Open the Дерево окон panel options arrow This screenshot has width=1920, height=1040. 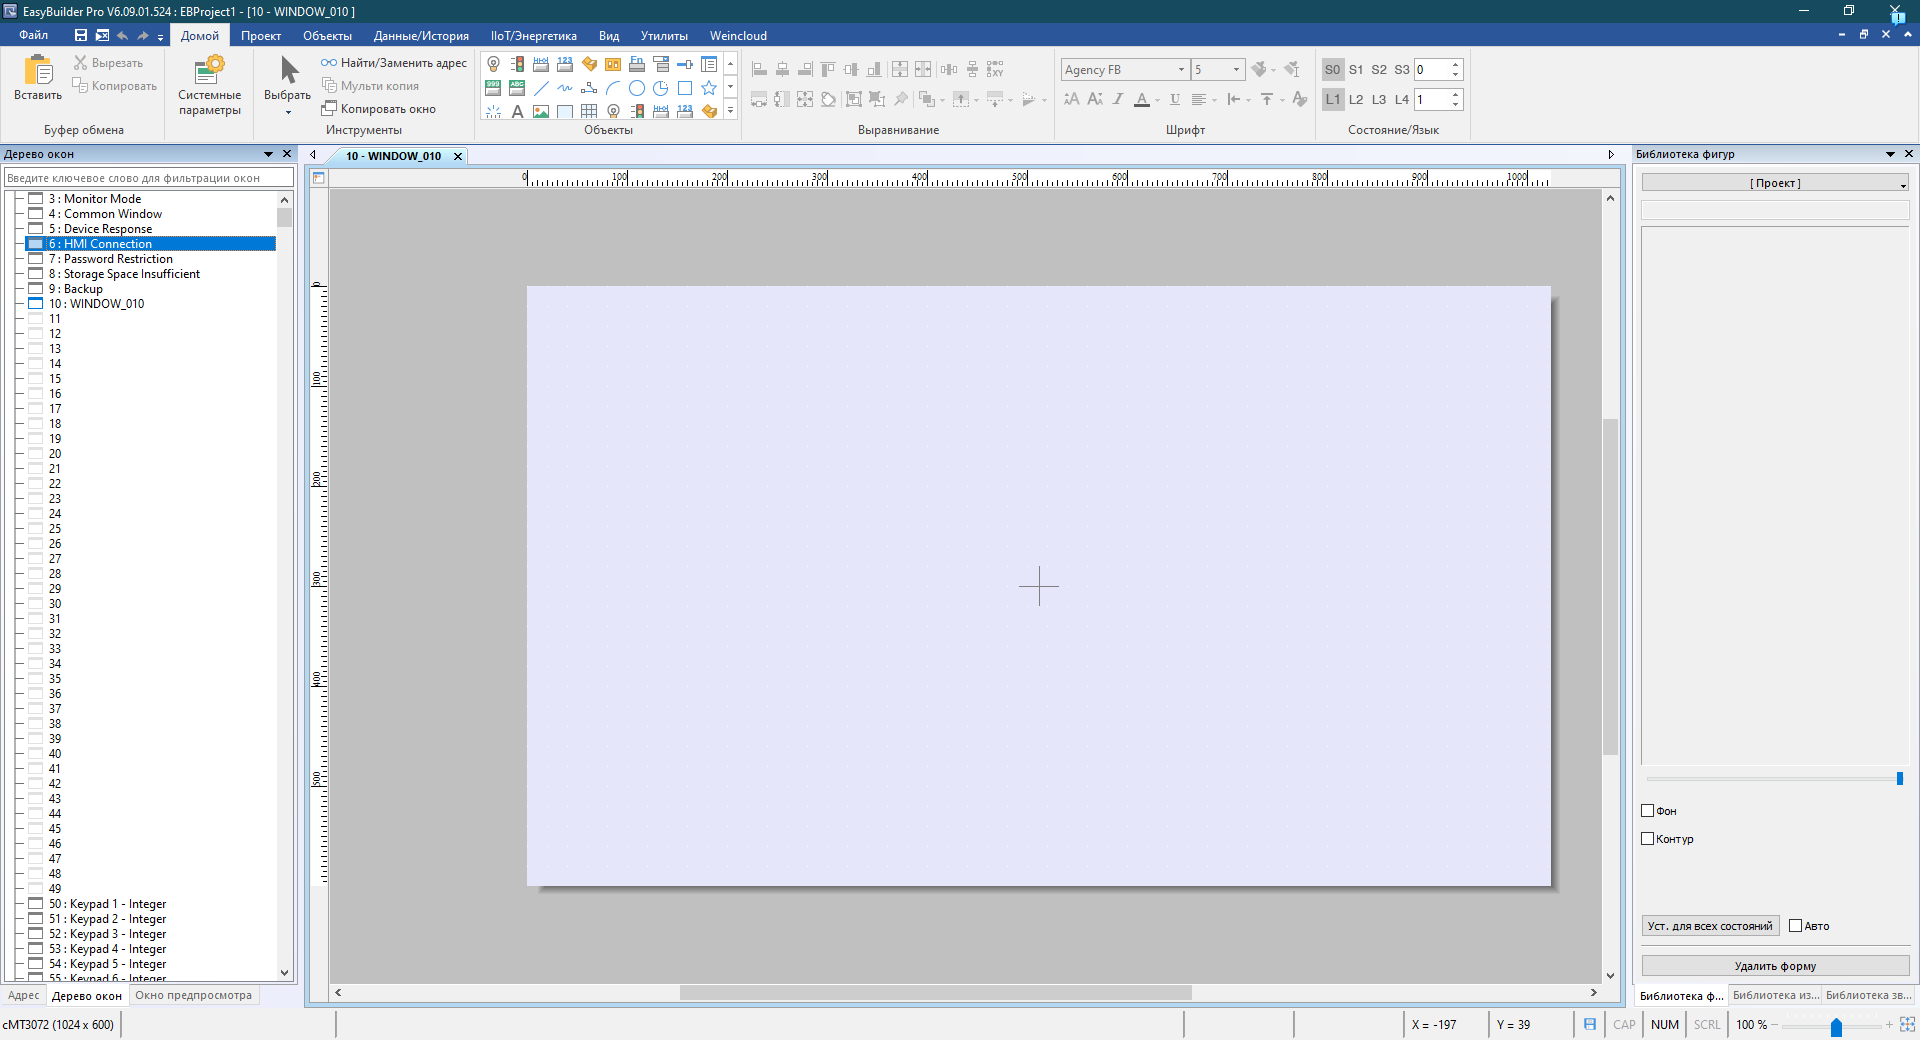(268, 154)
